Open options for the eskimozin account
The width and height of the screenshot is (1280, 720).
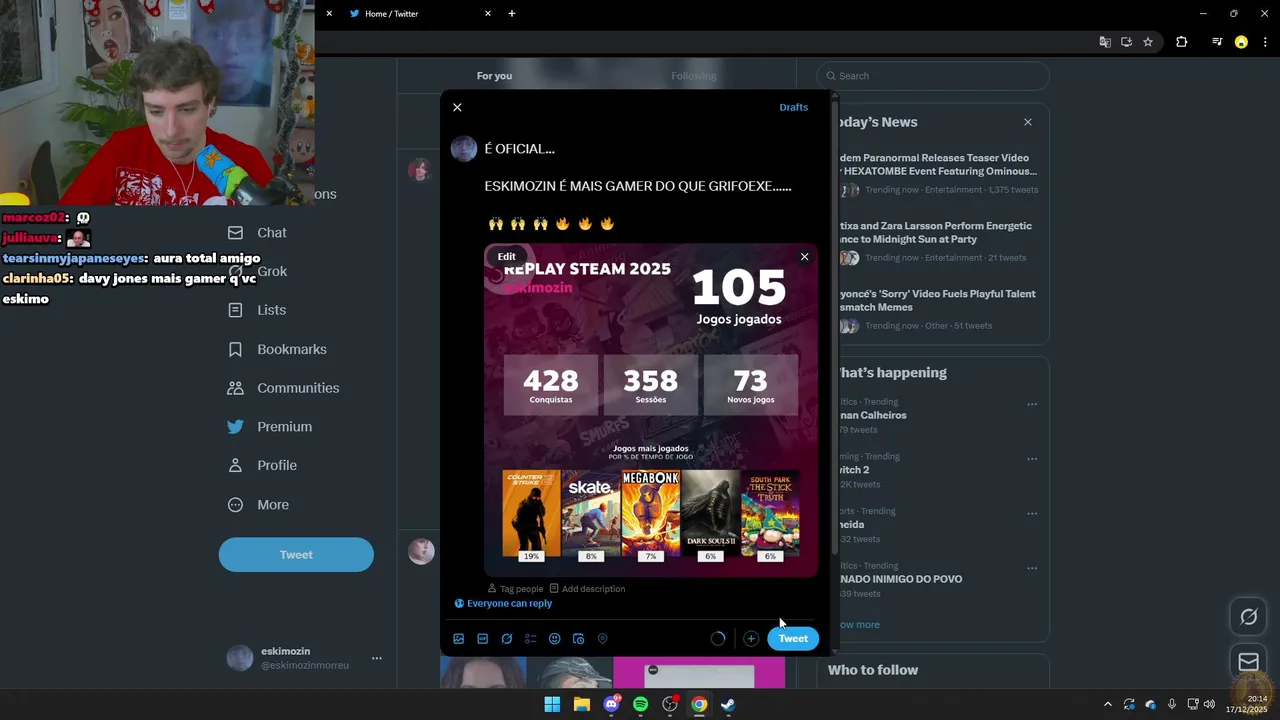click(x=377, y=658)
